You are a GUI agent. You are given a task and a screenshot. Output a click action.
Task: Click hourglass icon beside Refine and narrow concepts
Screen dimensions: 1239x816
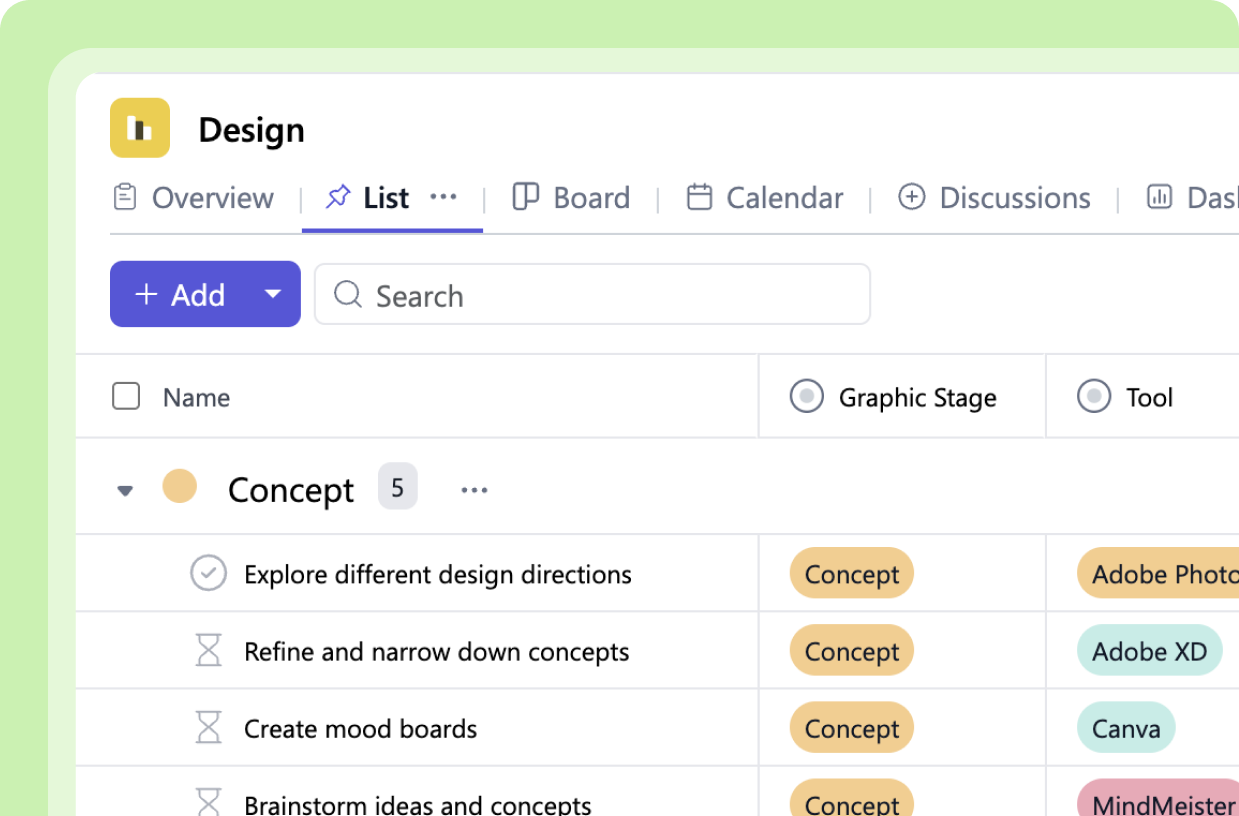coord(208,651)
